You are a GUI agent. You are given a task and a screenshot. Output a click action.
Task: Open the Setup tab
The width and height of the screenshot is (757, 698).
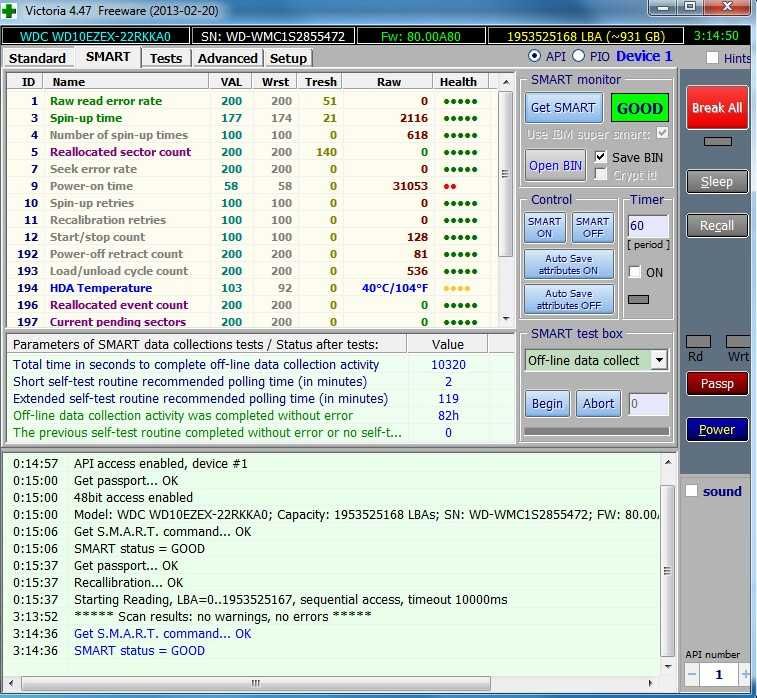[x=288, y=58]
